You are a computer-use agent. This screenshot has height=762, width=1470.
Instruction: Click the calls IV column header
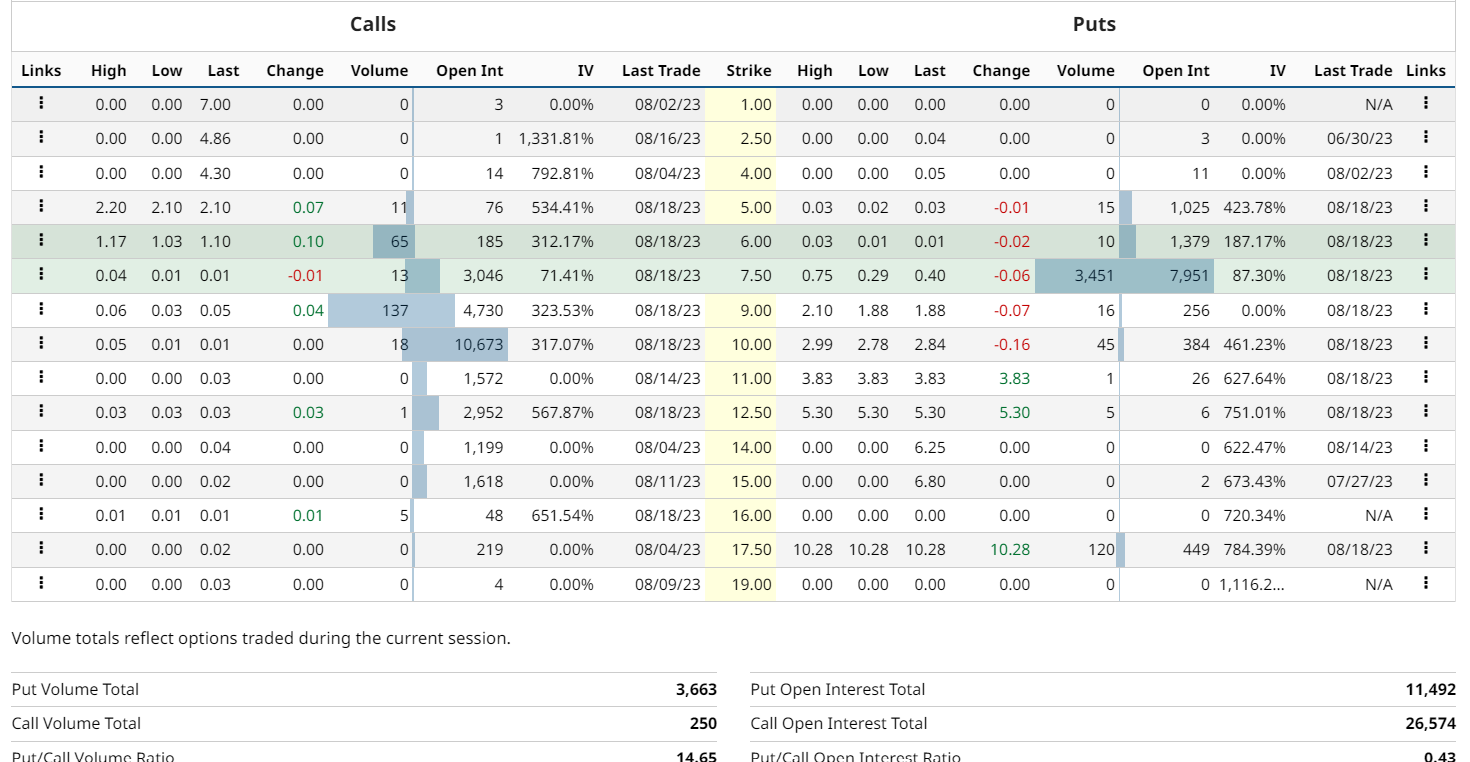(x=585, y=71)
